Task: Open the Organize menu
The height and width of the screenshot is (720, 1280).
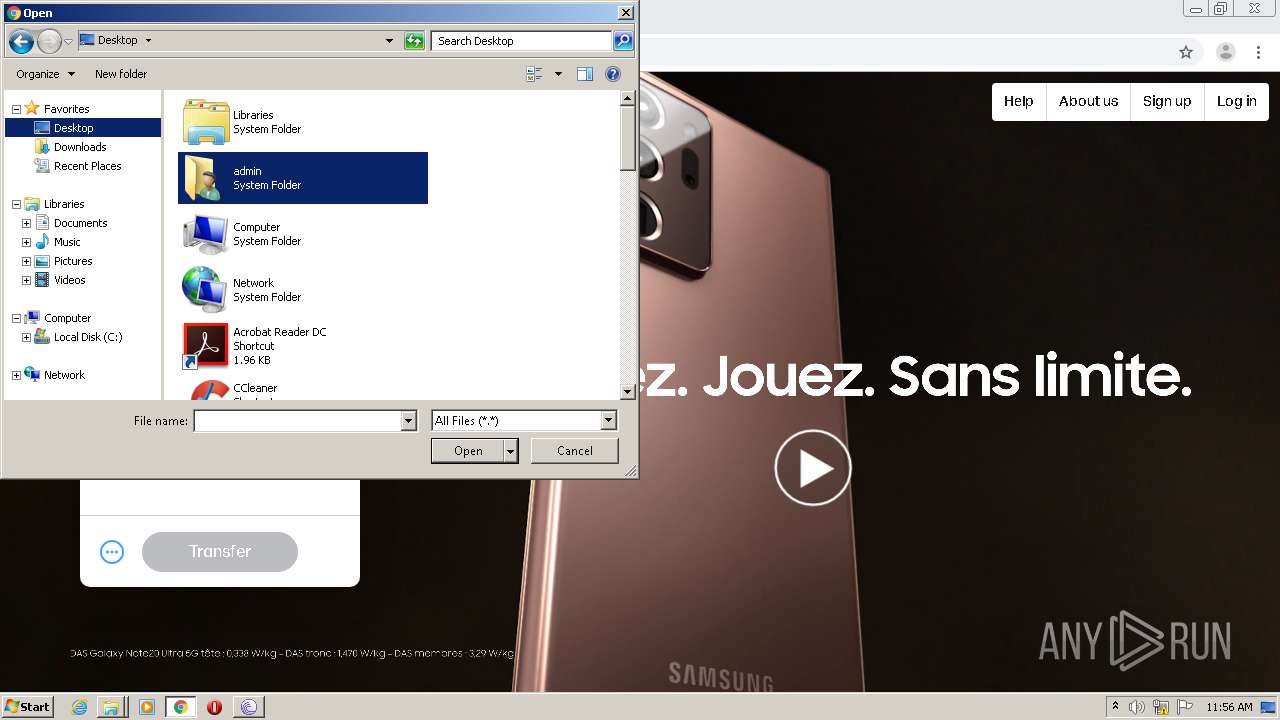Action: [x=45, y=74]
